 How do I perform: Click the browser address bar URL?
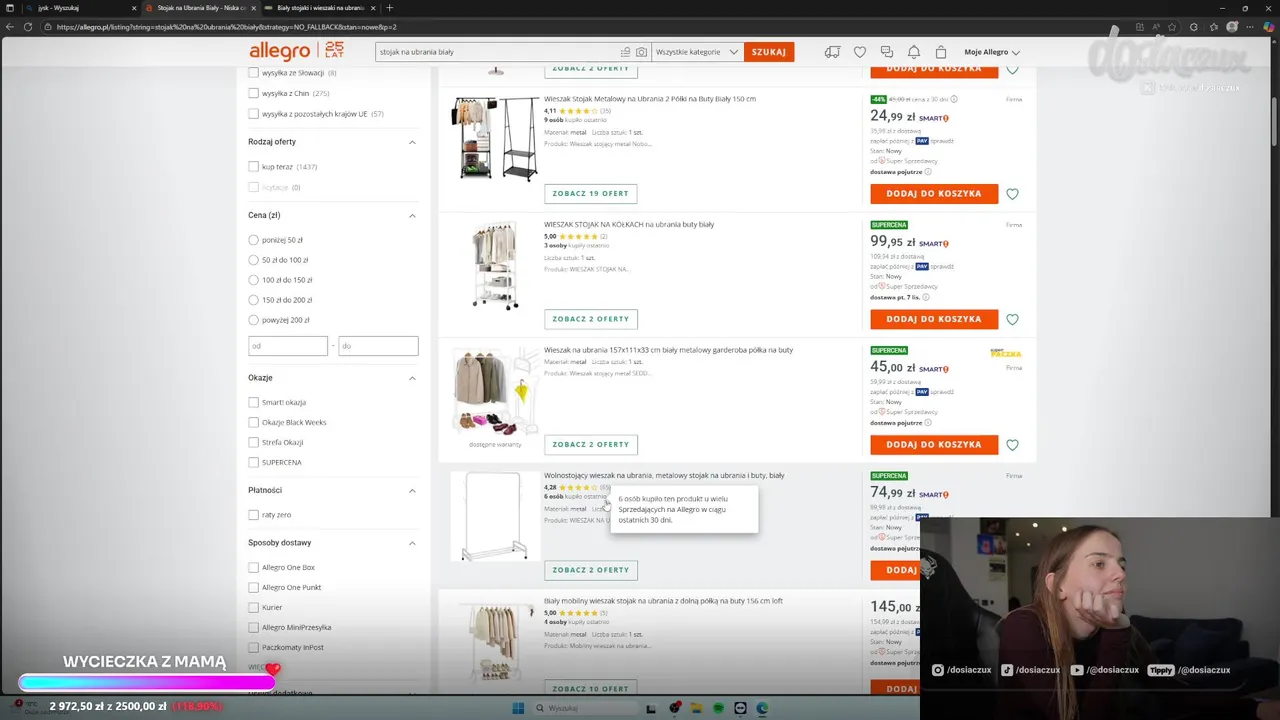[227, 27]
